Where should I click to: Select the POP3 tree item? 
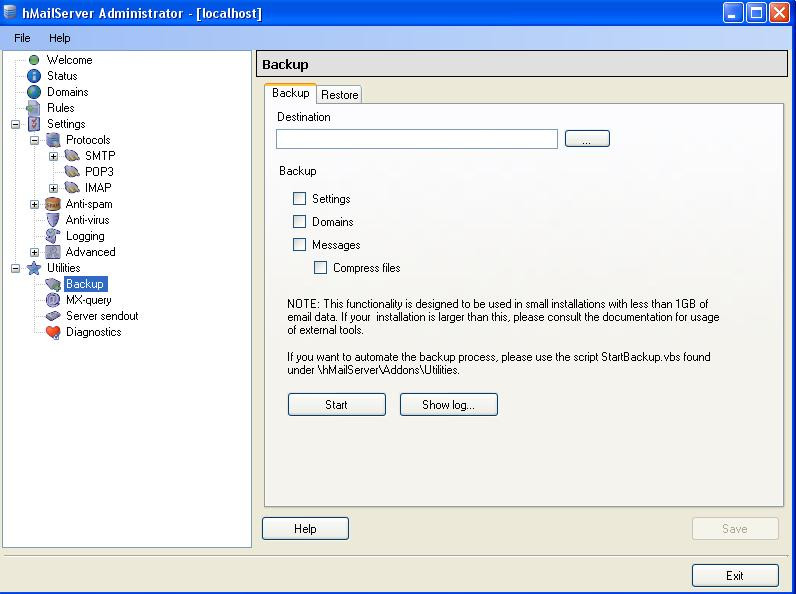(x=99, y=172)
